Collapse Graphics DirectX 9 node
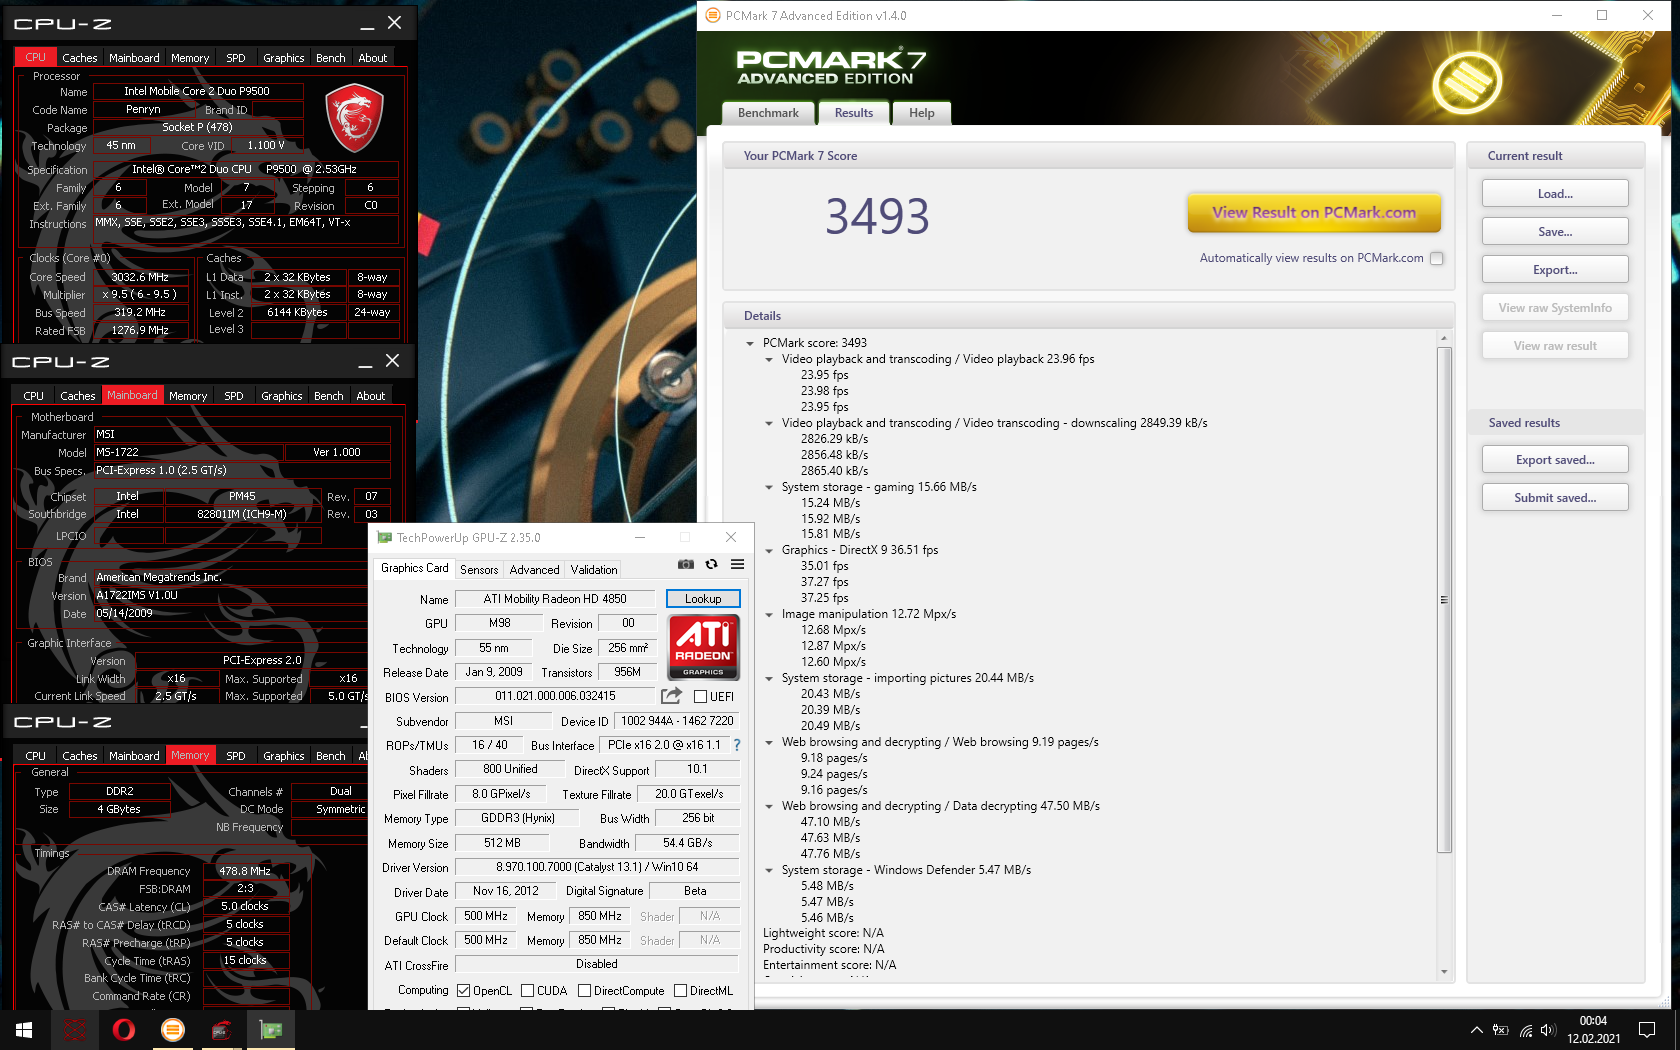The image size is (1680, 1050). tap(769, 550)
